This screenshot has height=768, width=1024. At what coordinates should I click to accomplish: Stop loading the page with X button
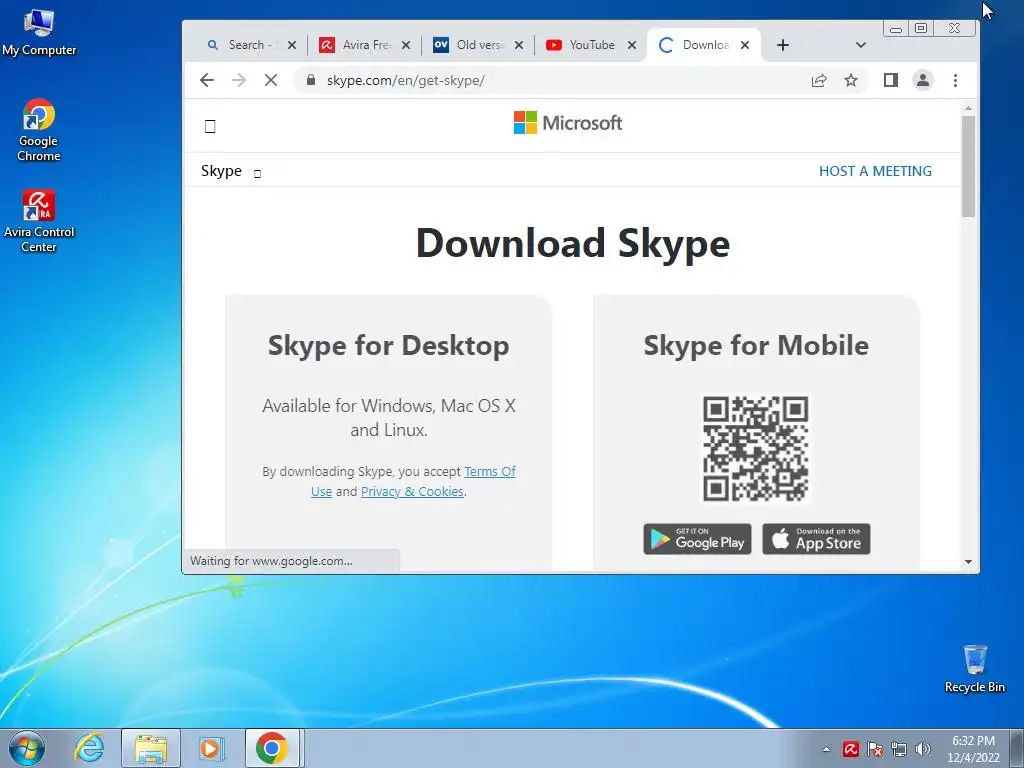tap(270, 80)
